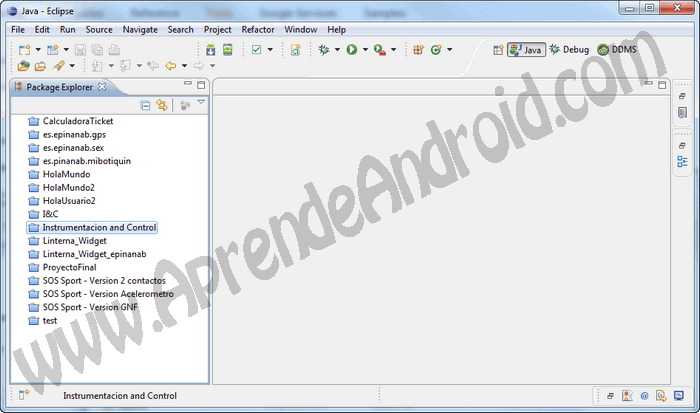Switch to the Debug perspective
The width and height of the screenshot is (700, 413).
click(x=569, y=50)
